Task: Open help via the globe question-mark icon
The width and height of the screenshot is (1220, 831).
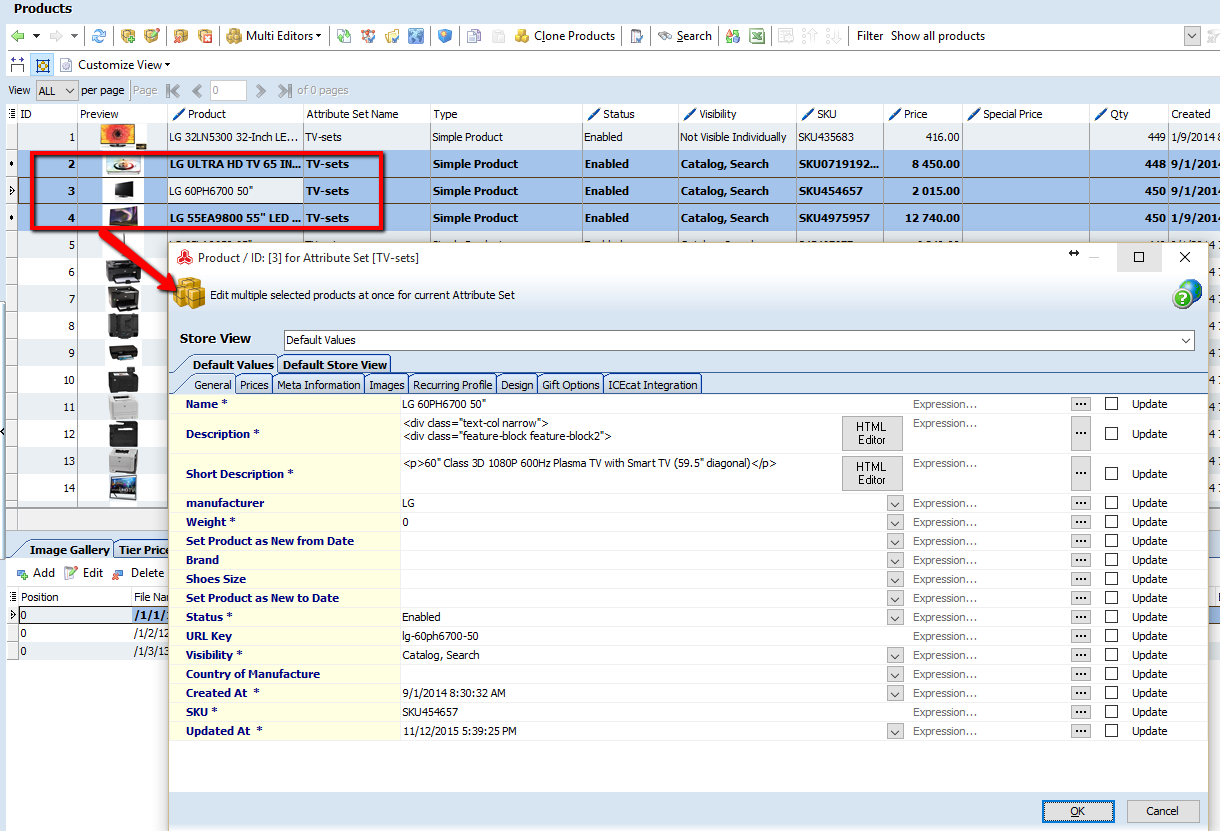Action: (x=1187, y=294)
